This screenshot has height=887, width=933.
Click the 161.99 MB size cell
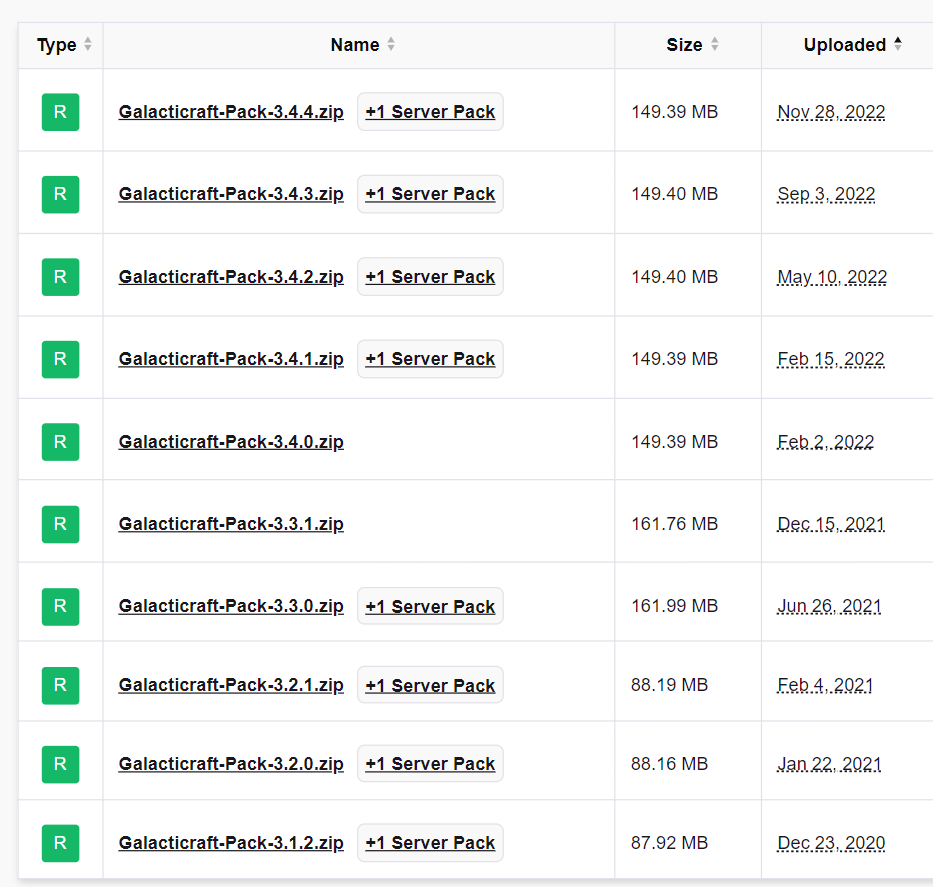(675, 606)
